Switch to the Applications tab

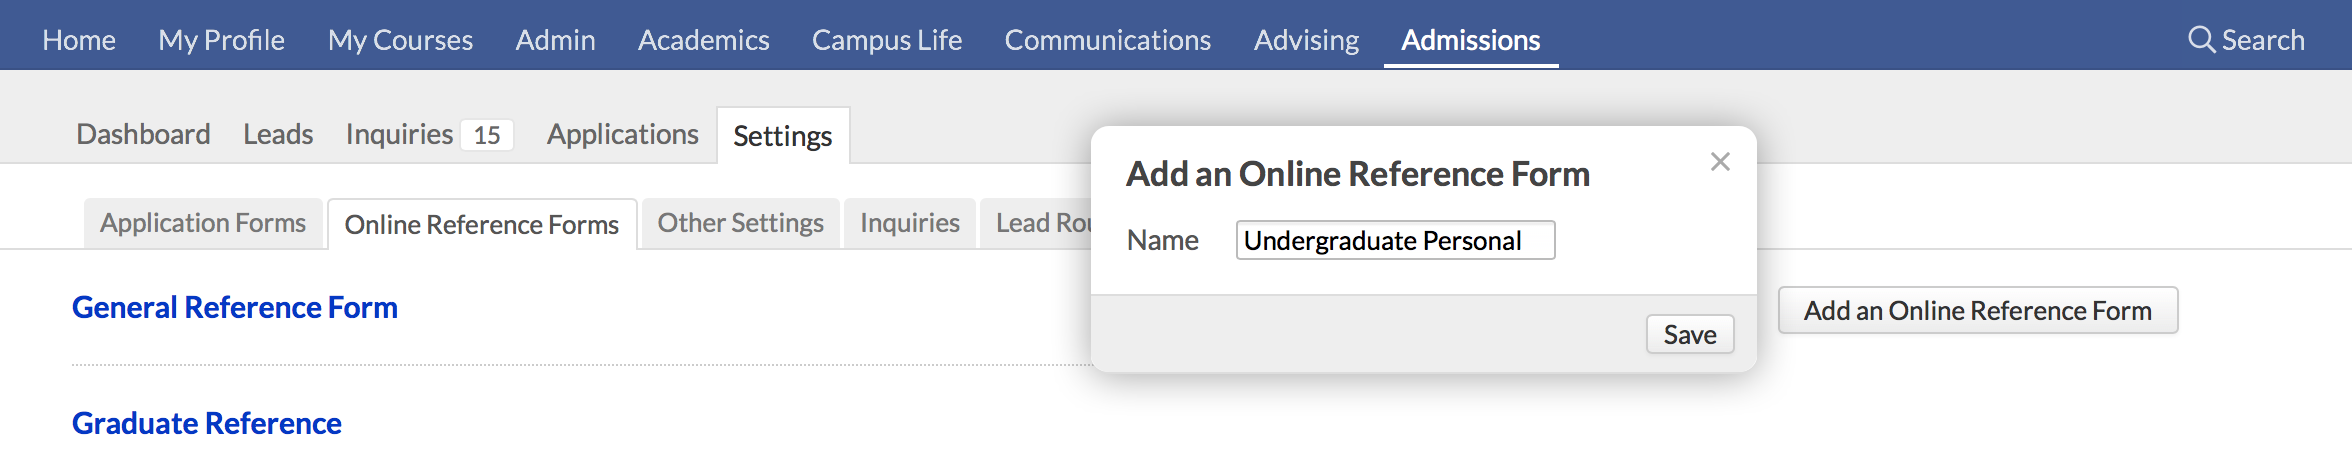(x=622, y=134)
